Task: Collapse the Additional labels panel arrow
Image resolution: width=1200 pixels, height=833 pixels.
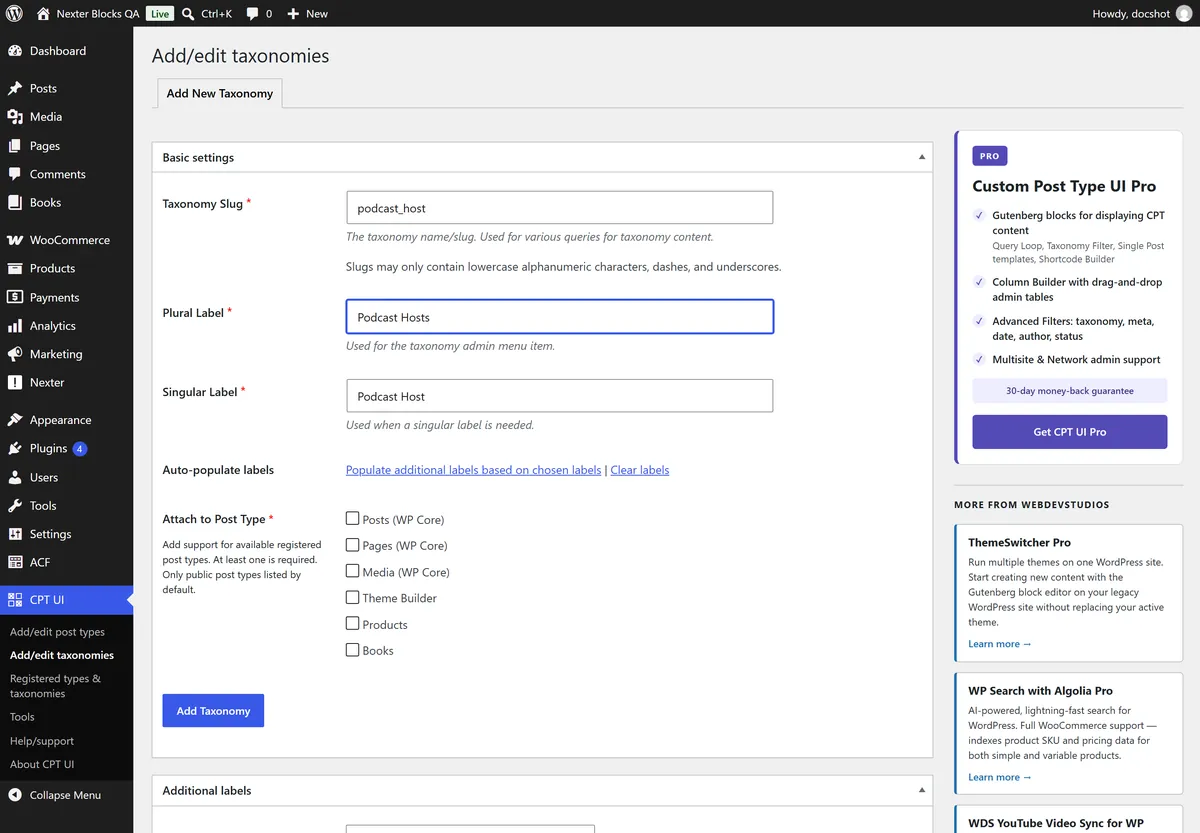Action: click(x=921, y=790)
